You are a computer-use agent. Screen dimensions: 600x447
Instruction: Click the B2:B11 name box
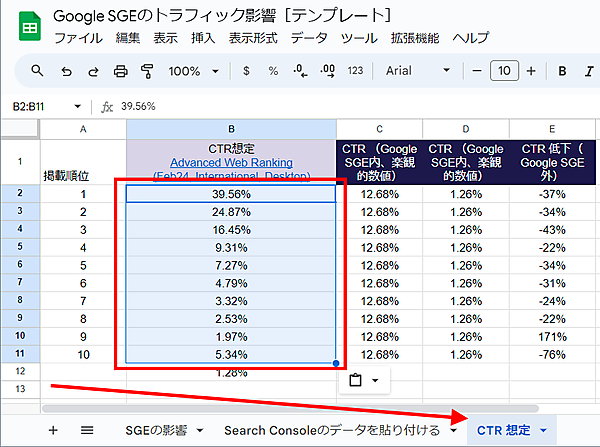(29, 106)
